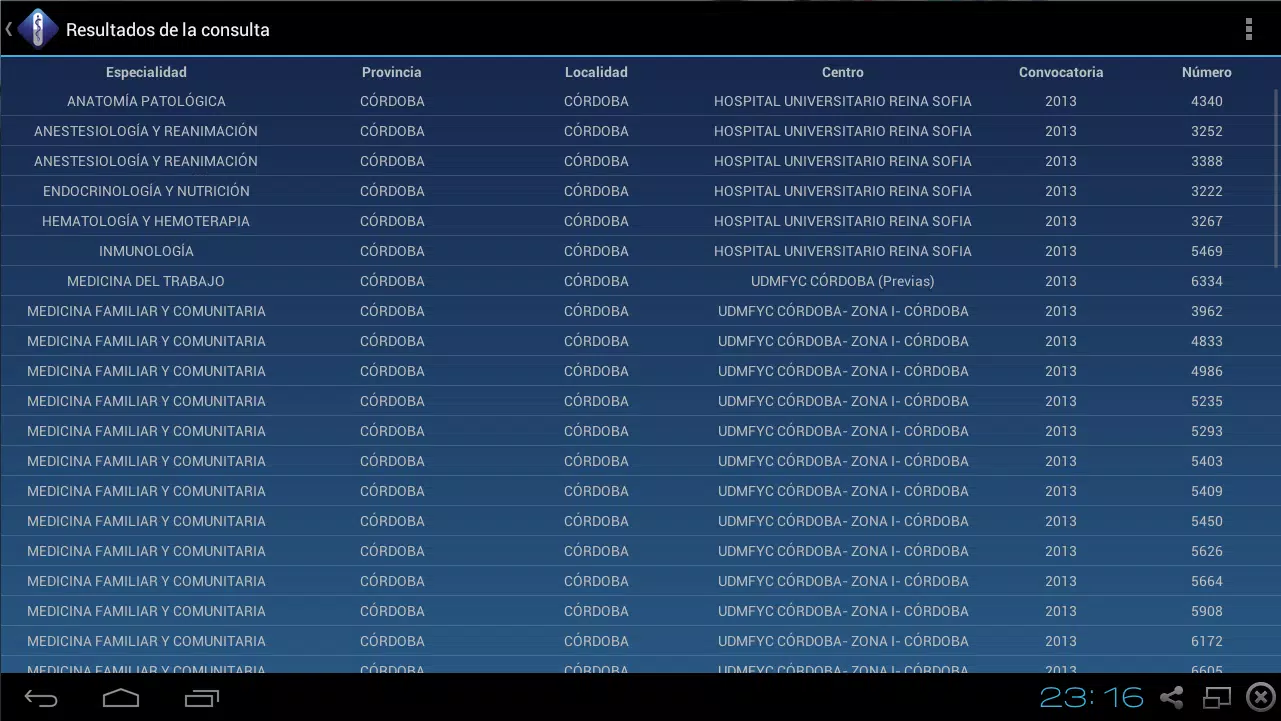The image size is (1281, 721).
Task: Click the number 5664 cell
Action: [x=1207, y=581]
